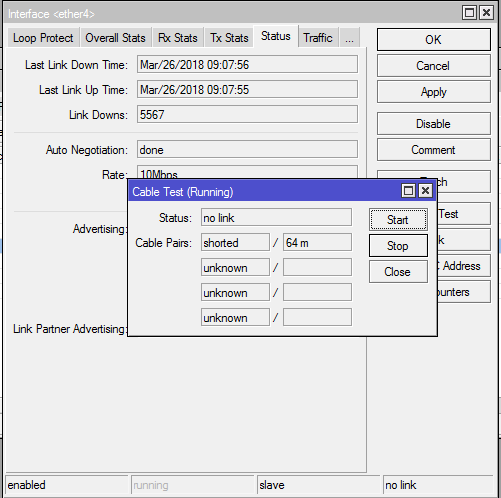
Task: Cancel the interface changes
Action: click(433, 66)
